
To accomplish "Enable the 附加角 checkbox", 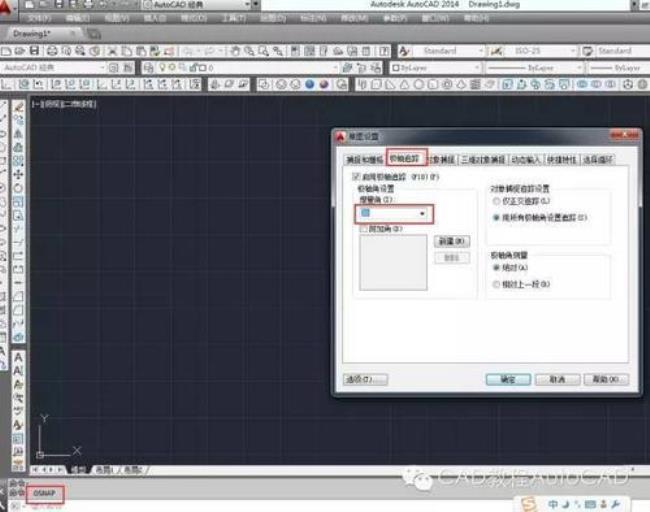I will 364,229.
